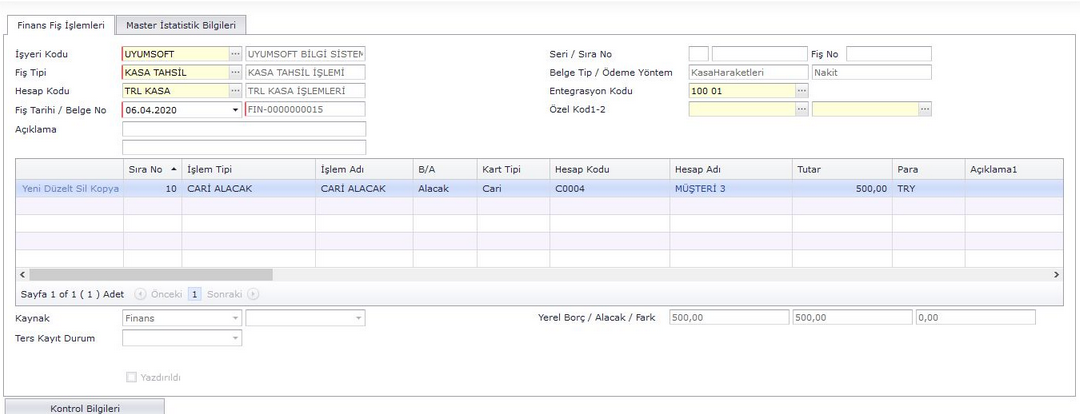Expand the Kaynak Finans dropdown

(x=235, y=318)
